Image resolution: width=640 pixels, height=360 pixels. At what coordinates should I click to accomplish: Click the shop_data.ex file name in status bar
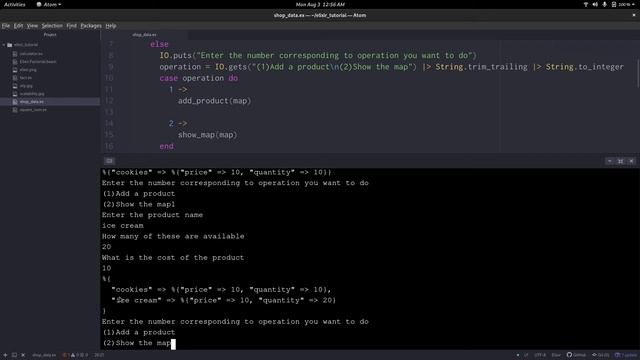click(x=44, y=355)
